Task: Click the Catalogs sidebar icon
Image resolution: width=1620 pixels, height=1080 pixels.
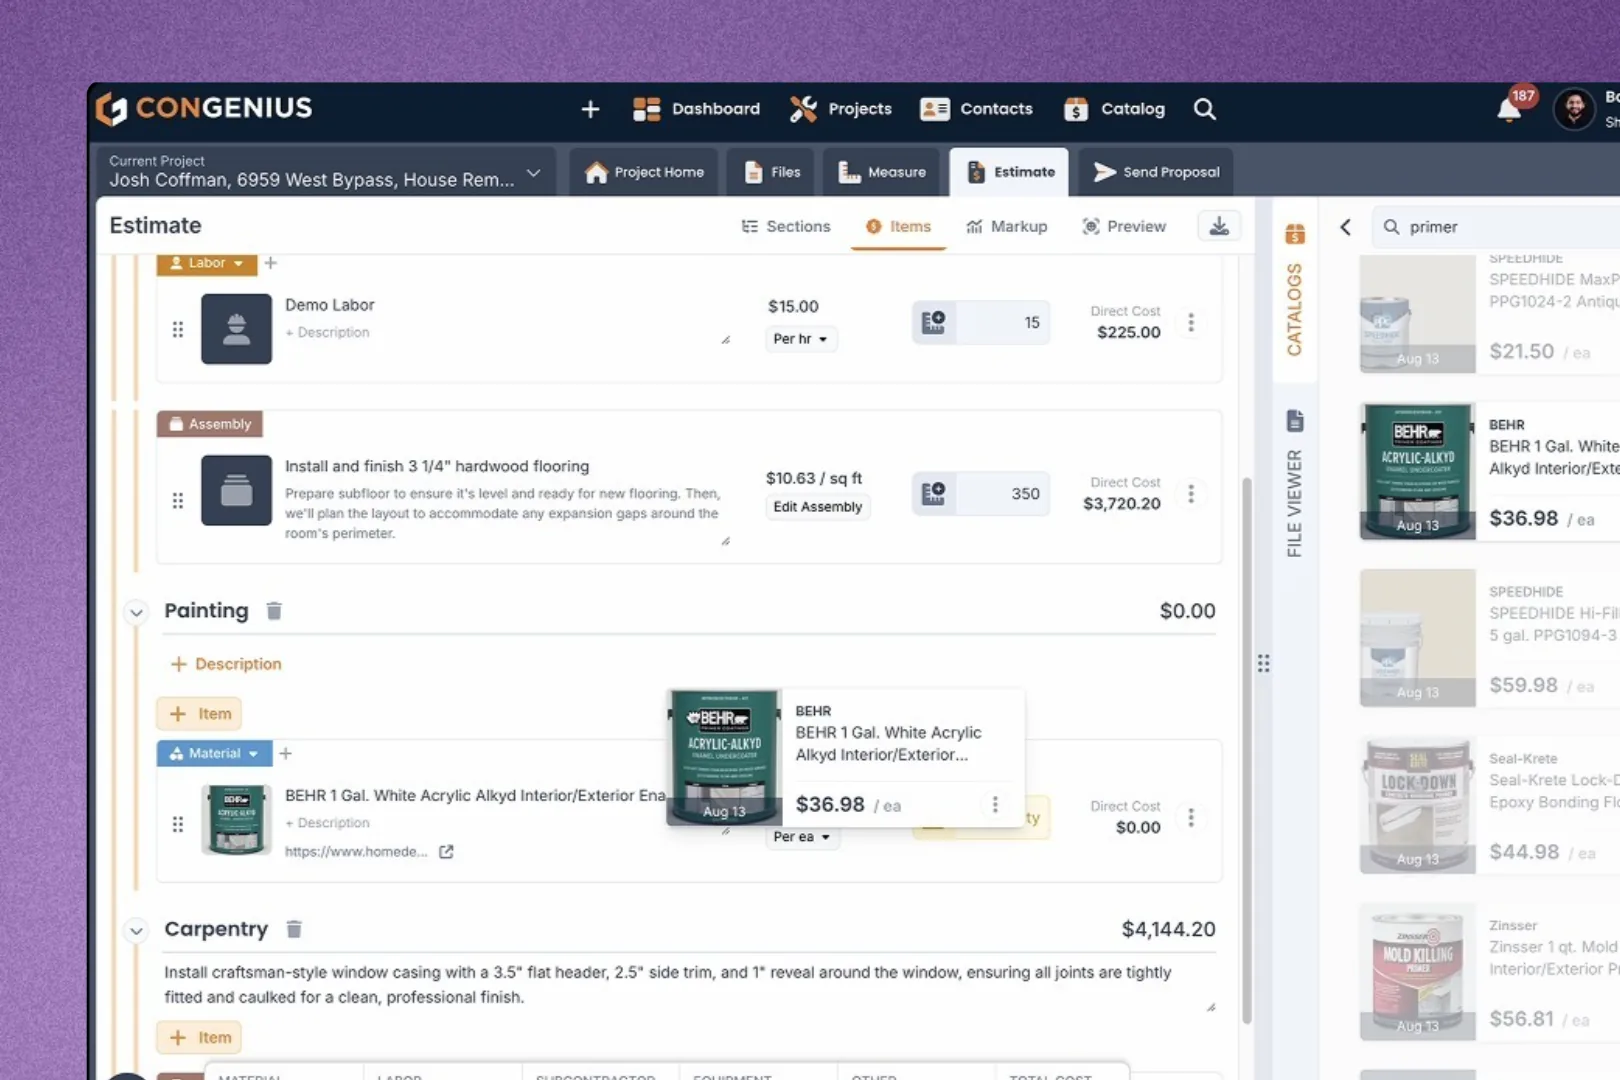Action: coord(1295,234)
